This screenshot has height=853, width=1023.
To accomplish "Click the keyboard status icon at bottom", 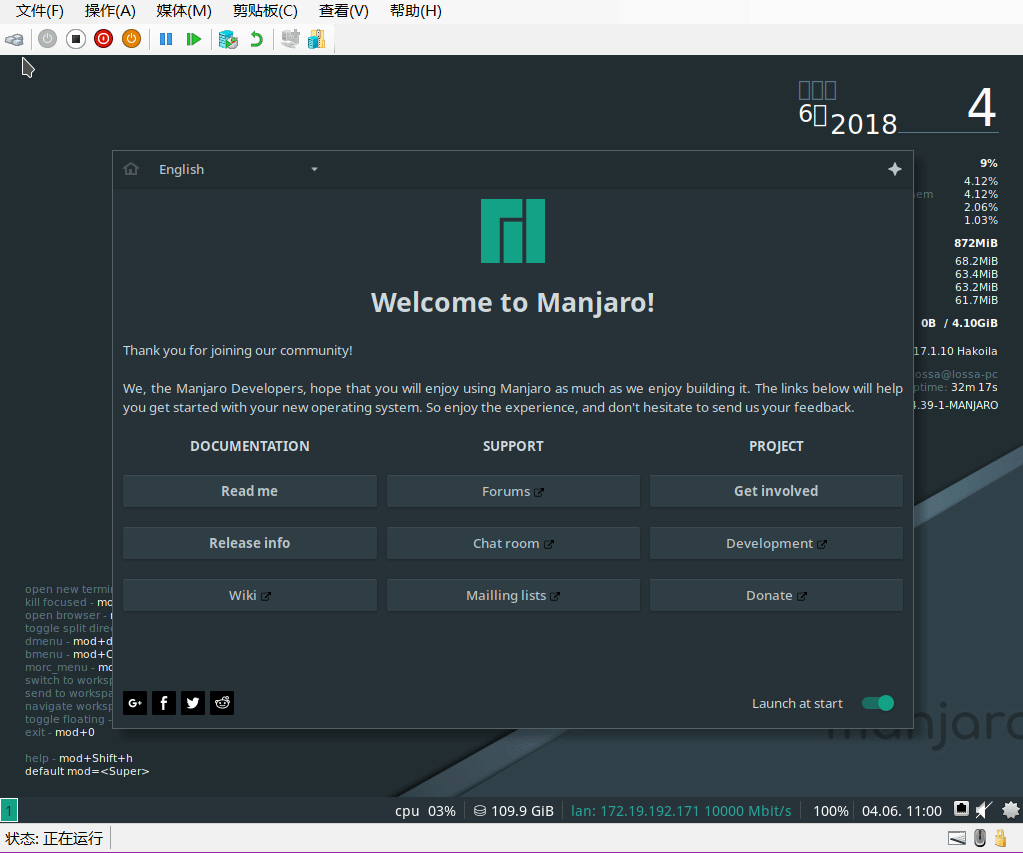I will (956, 838).
